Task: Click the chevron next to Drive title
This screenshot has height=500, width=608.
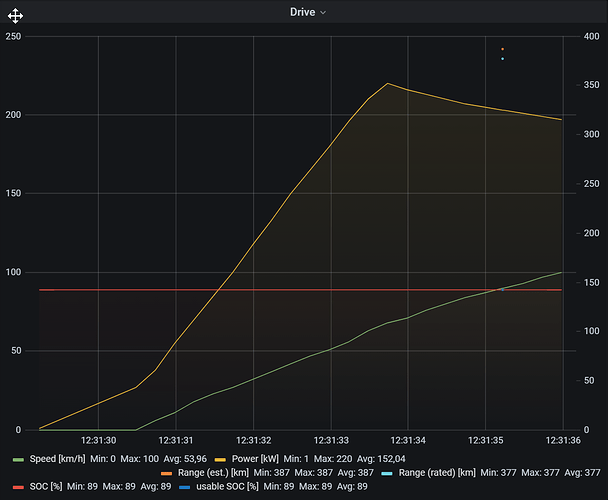Action: (x=323, y=13)
